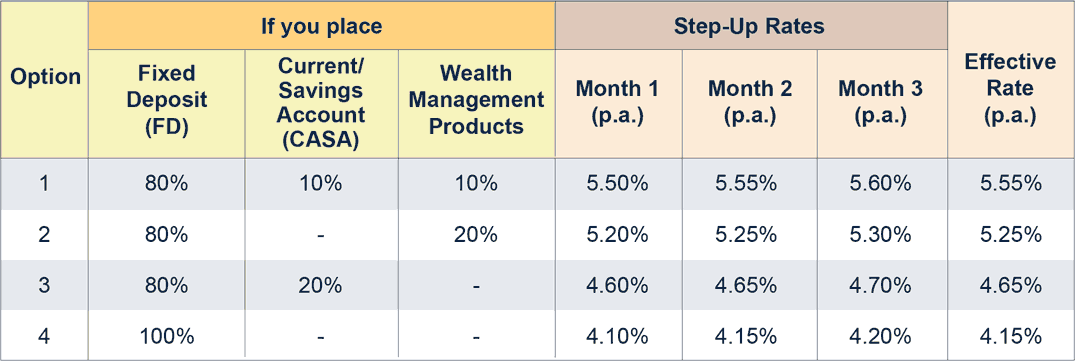Screen dimensions: 1075x361
Task: Click the Step-Up Rates header
Action: click(x=751, y=25)
